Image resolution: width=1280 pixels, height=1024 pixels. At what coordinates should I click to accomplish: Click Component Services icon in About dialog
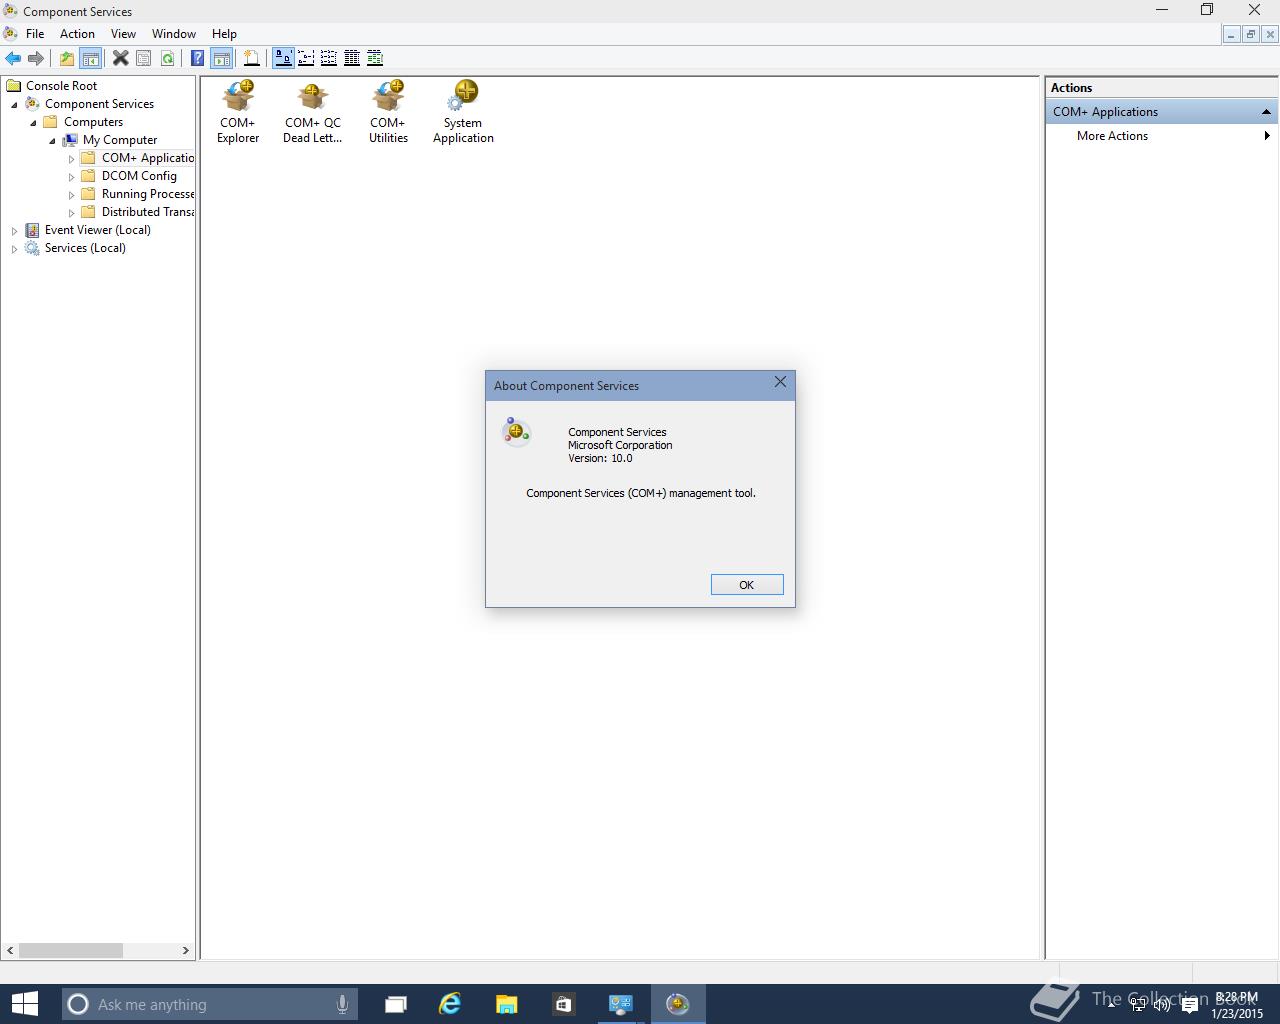pos(516,431)
